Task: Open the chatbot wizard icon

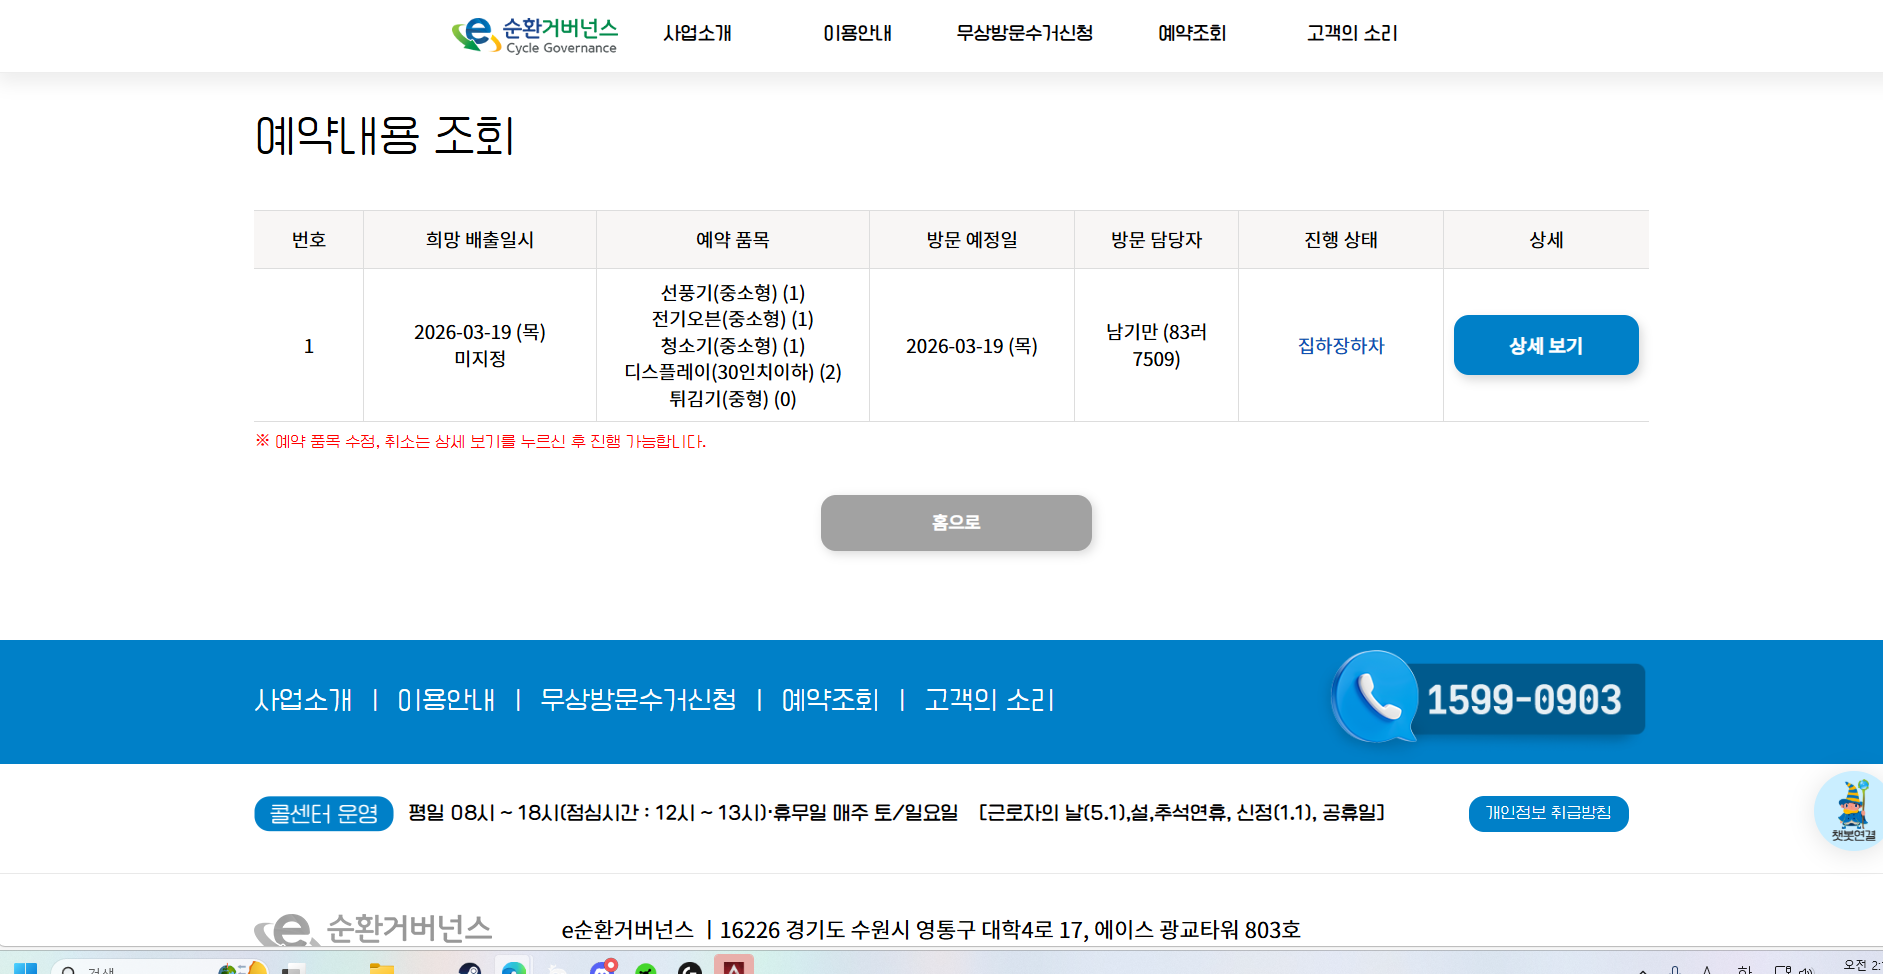Action: click(x=1851, y=809)
